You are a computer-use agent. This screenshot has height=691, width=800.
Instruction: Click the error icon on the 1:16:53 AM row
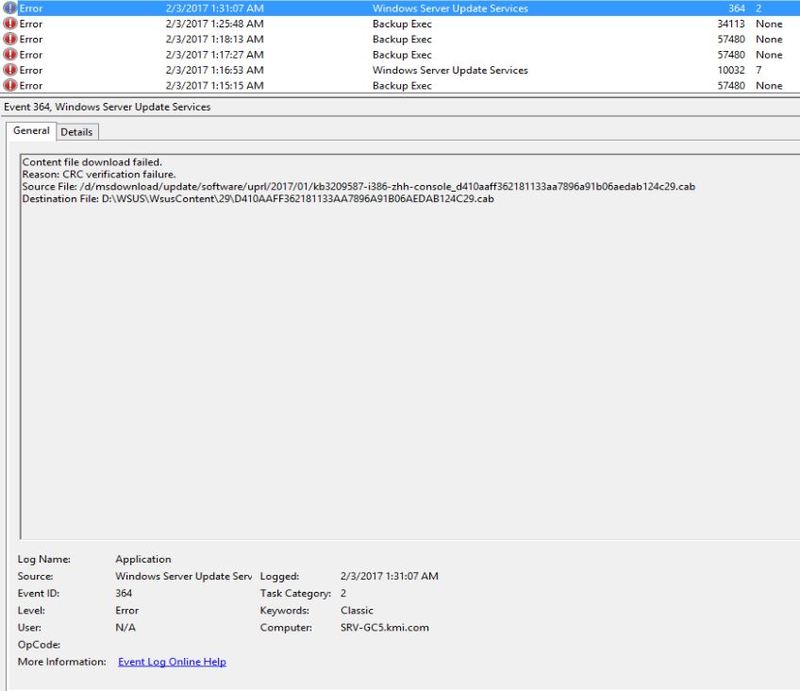pyautogui.click(x=10, y=70)
